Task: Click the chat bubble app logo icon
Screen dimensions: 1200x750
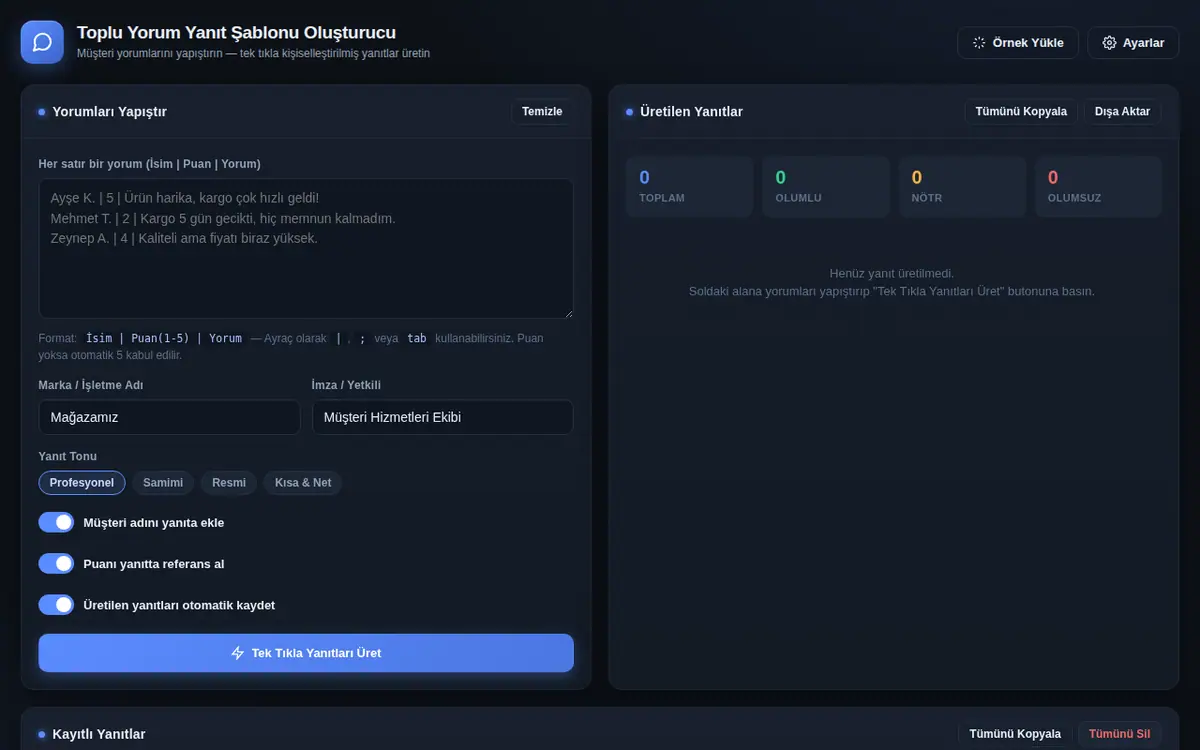Action: click(42, 42)
